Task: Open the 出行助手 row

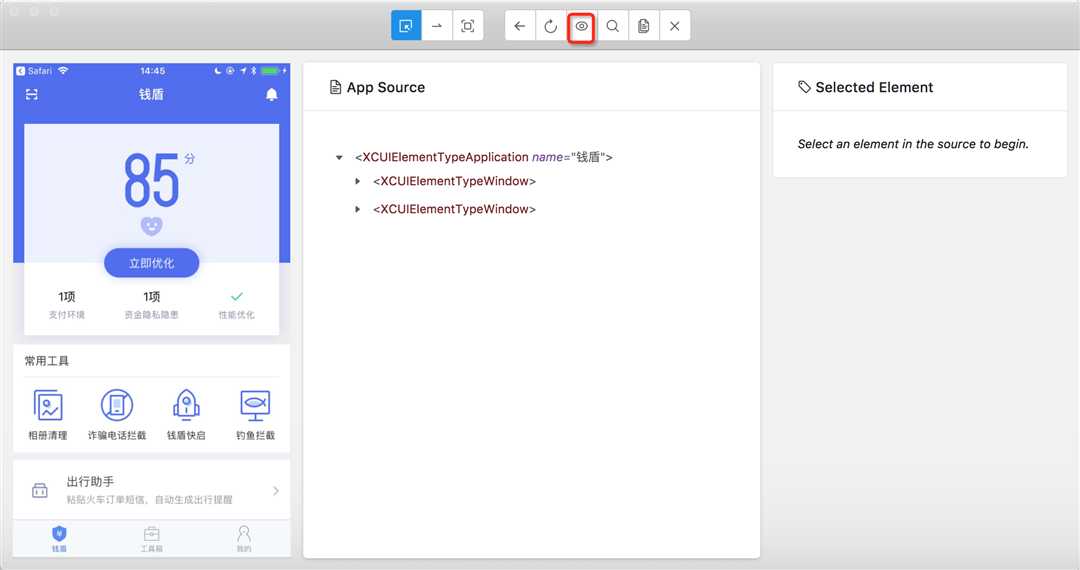Action: [152, 490]
